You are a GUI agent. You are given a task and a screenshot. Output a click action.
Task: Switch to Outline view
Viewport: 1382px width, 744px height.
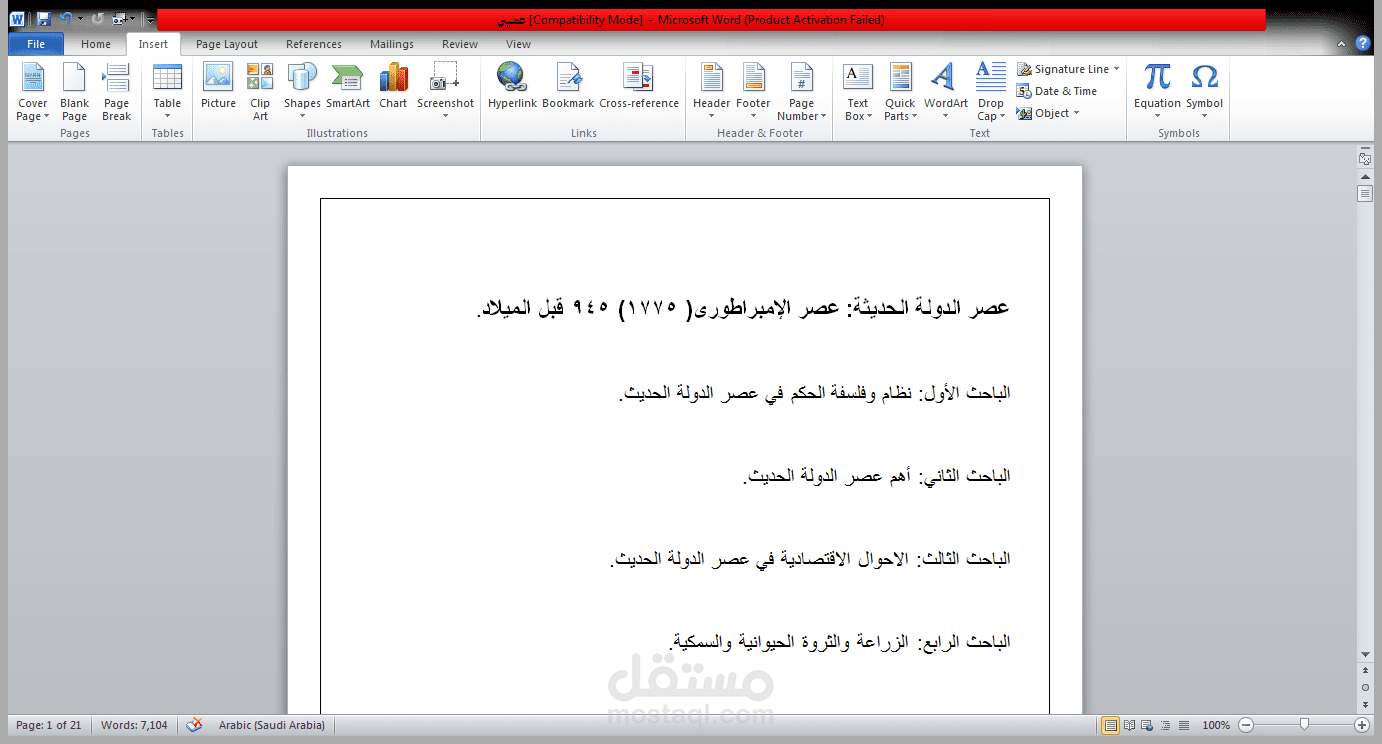tap(1167, 725)
